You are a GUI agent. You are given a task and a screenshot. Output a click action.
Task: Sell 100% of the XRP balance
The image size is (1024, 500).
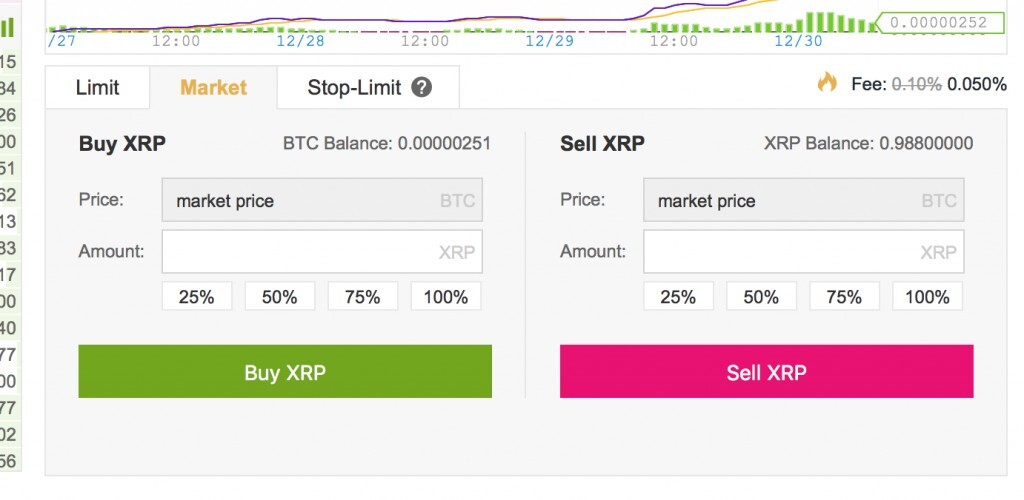[927, 296]
